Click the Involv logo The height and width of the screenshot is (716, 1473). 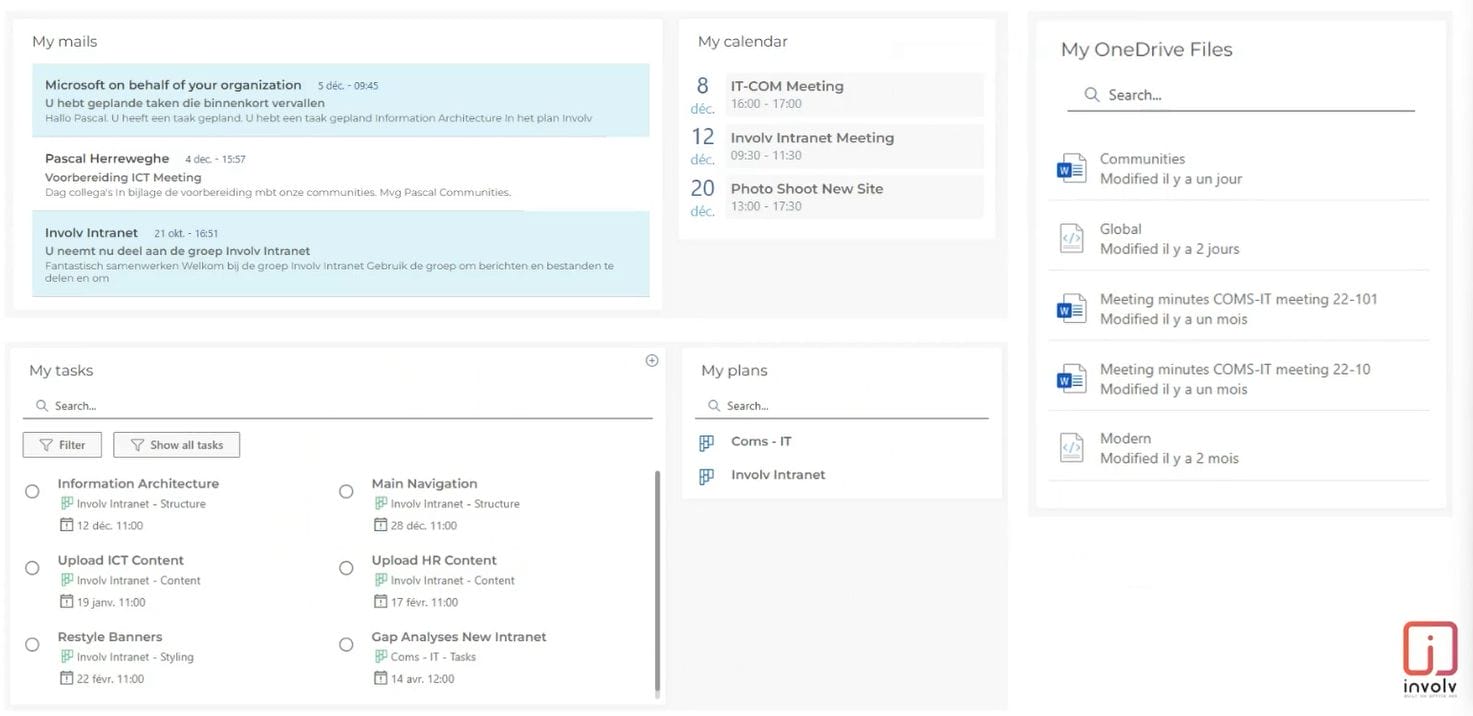tap(1429, 656)
